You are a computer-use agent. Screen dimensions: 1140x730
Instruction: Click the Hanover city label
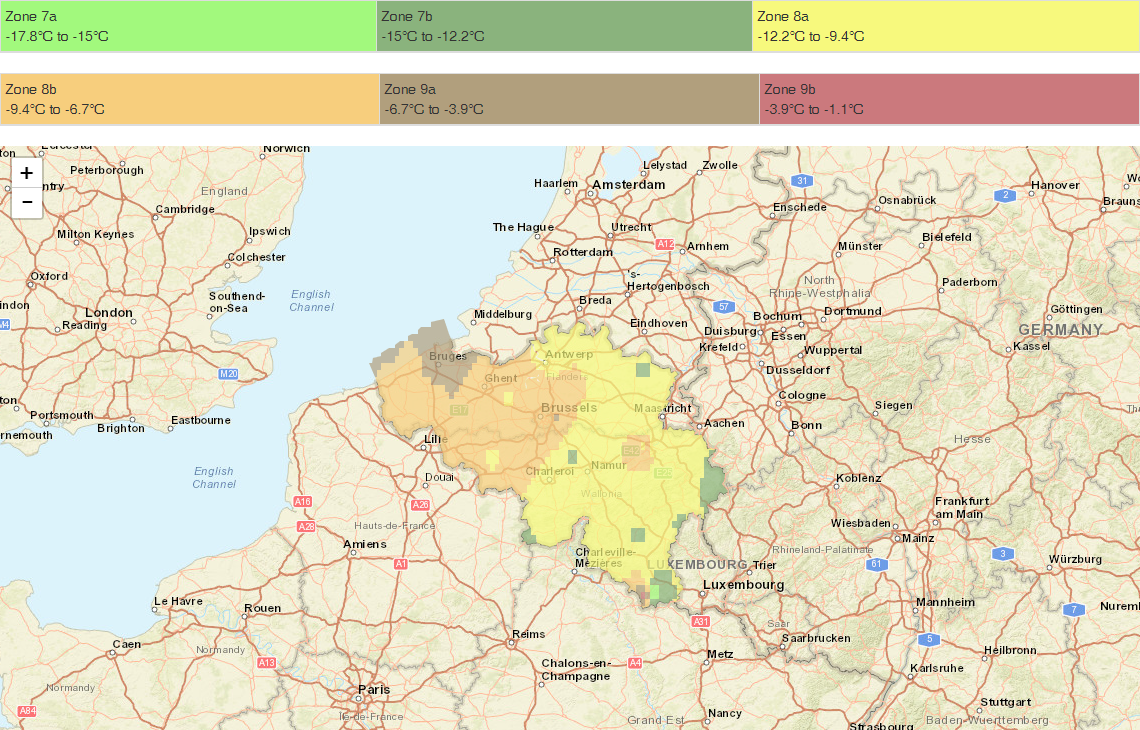(1055, 185)
